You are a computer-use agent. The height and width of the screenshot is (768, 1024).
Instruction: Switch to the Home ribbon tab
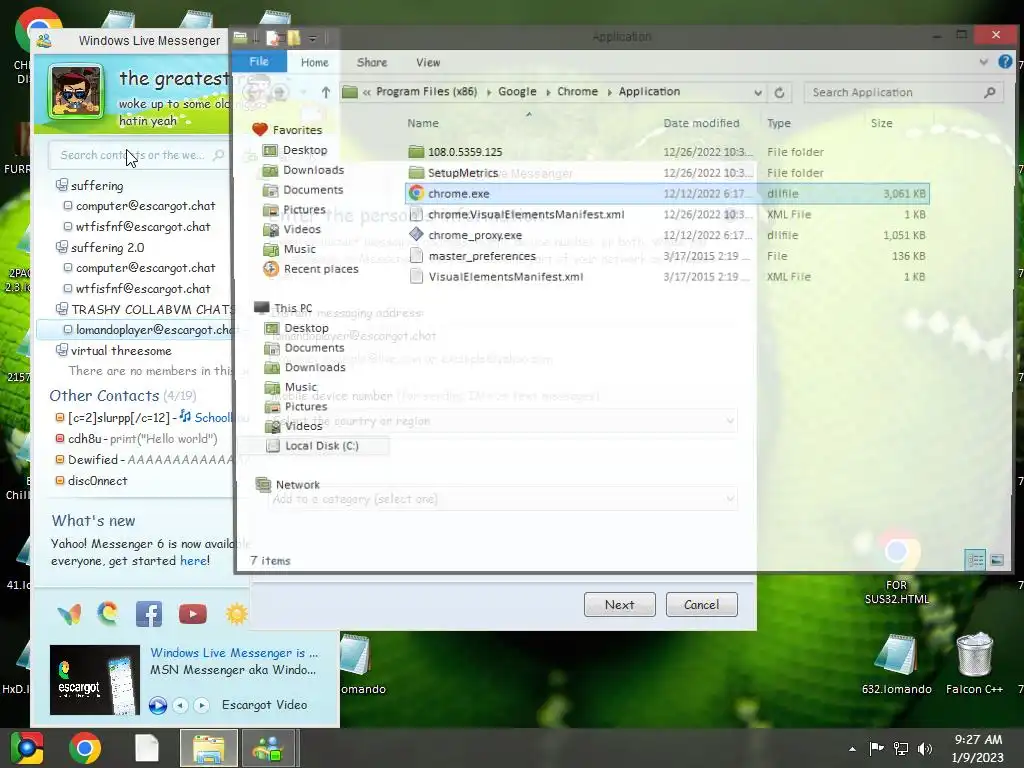tap(314, 62)
